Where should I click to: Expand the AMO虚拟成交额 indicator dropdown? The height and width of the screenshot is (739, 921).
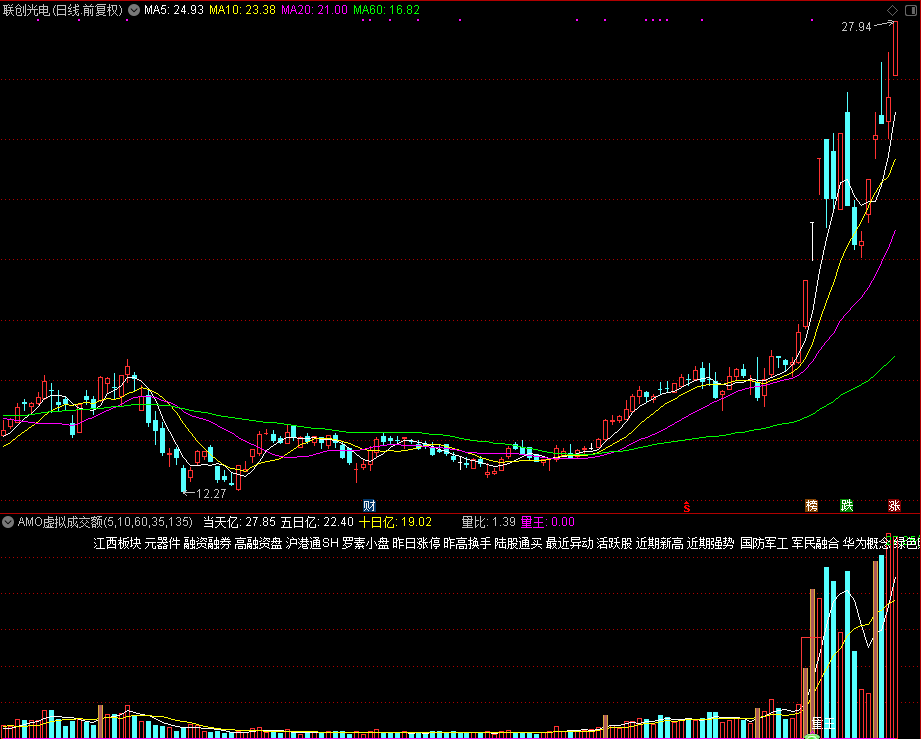(8, 522)
